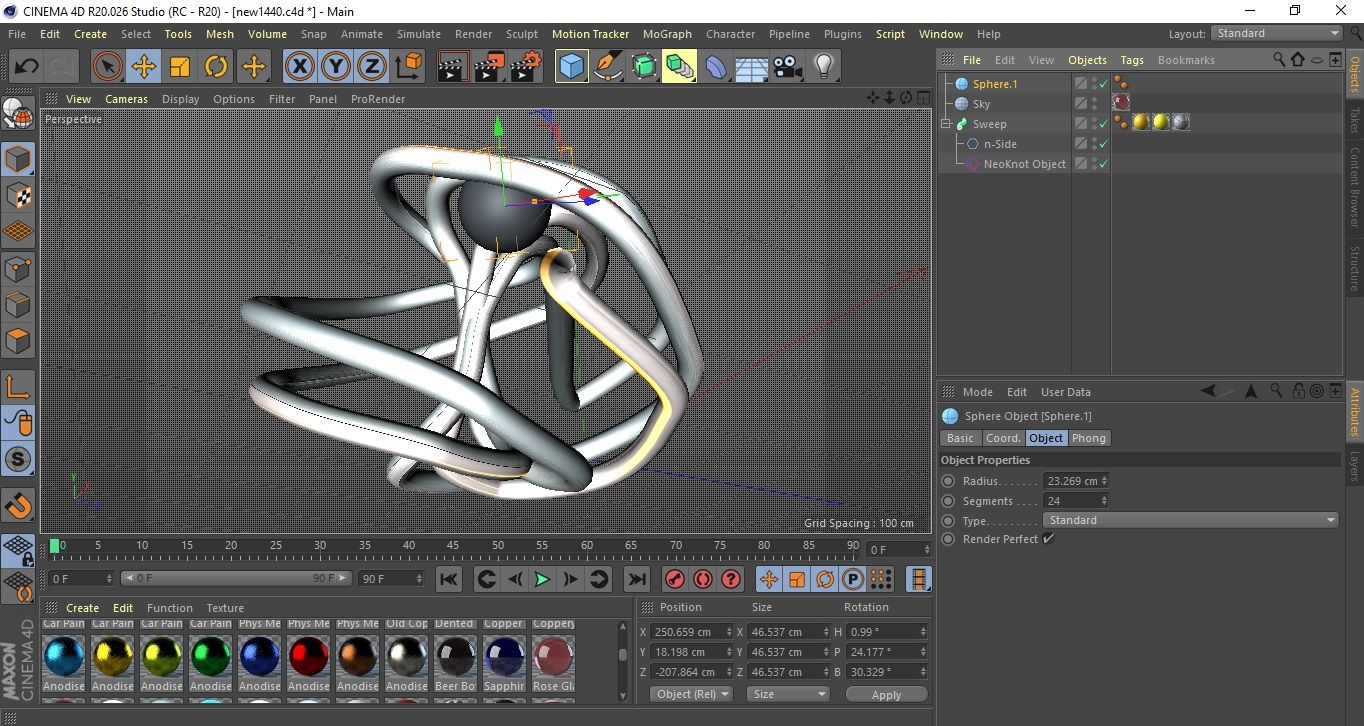
Task: Open the MoGraph menu
Action: 667,34
